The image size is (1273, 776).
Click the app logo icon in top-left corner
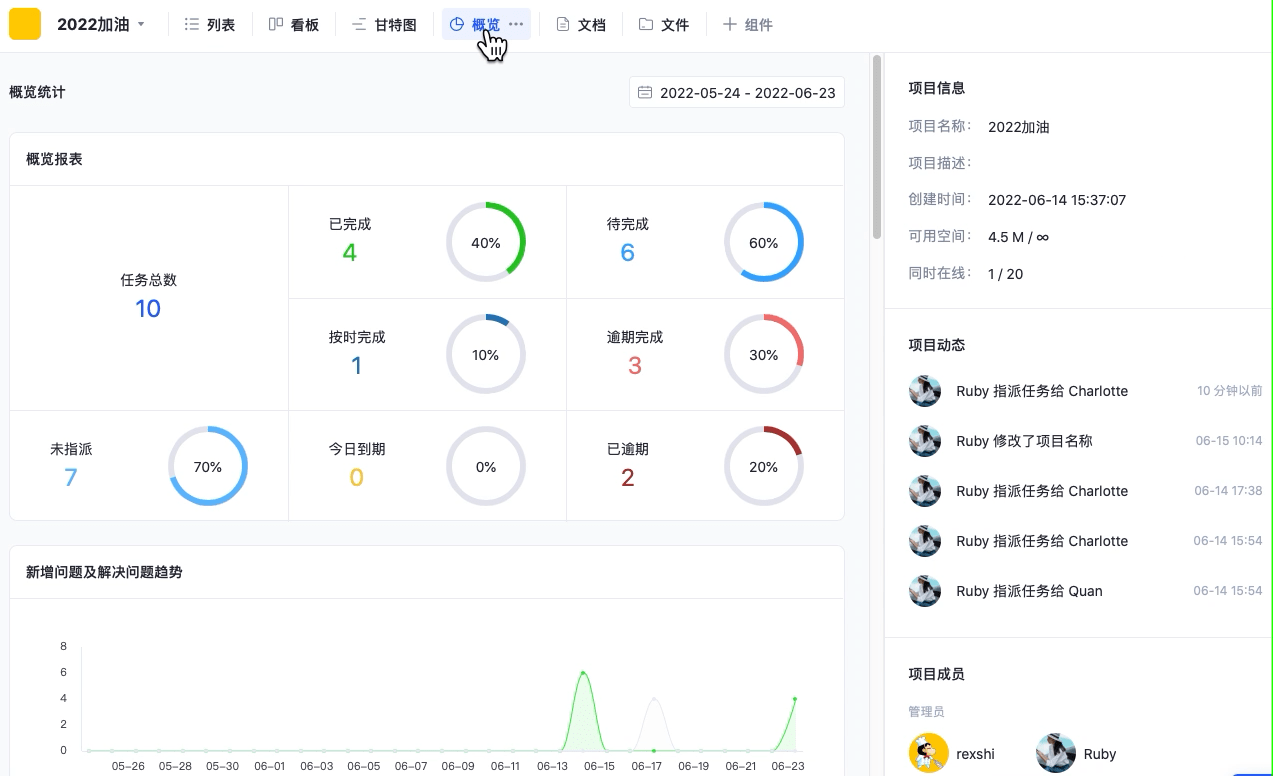tap(24, 22)
